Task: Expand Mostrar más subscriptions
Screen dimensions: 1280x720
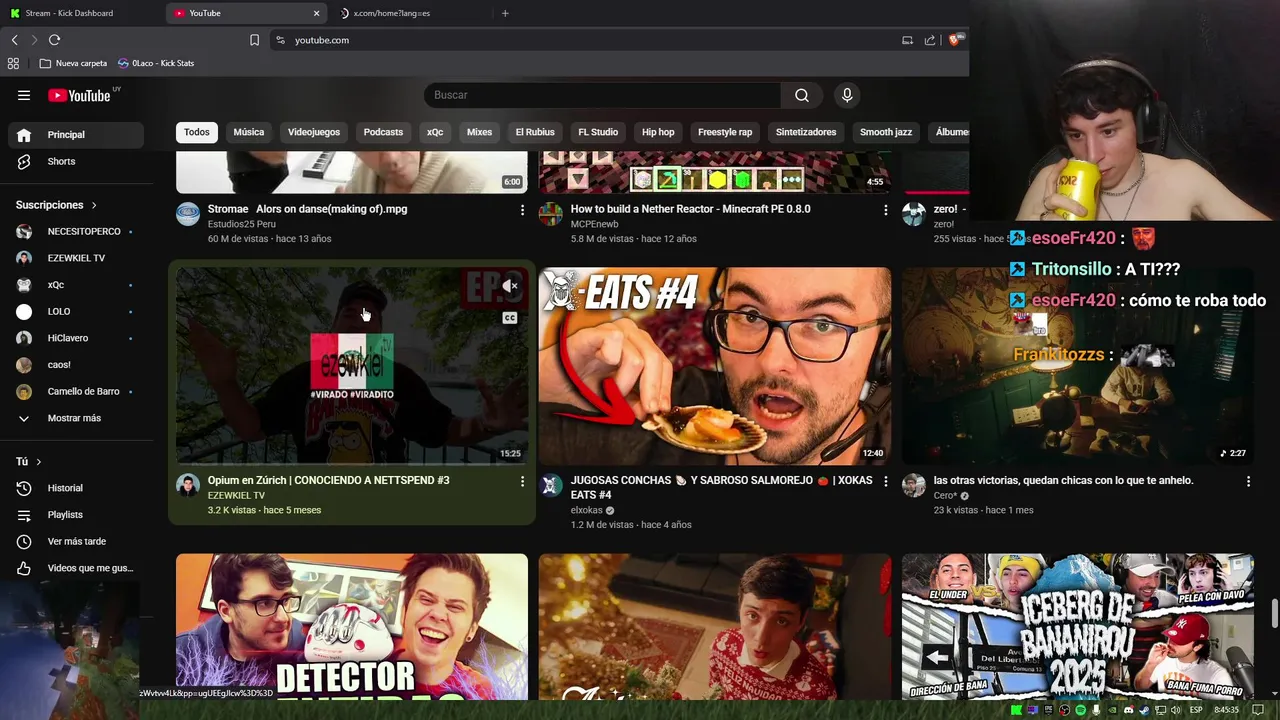Action: [76, 418]
